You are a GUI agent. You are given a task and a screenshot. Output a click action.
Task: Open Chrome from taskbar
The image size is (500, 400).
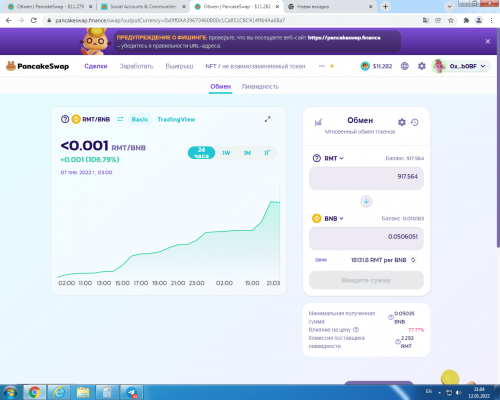34,392
